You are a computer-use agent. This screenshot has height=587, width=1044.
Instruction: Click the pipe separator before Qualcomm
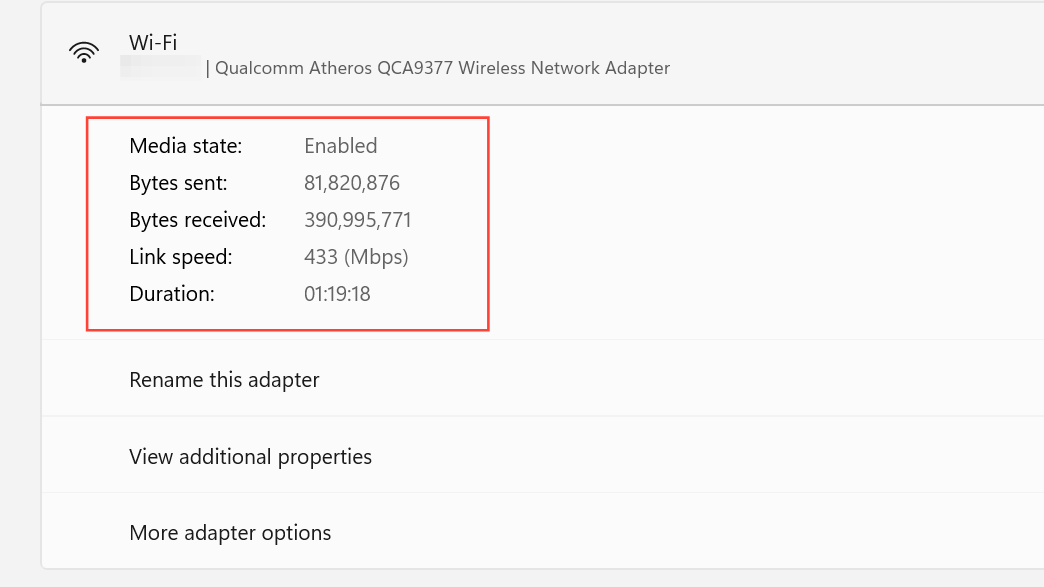(208, 68)
